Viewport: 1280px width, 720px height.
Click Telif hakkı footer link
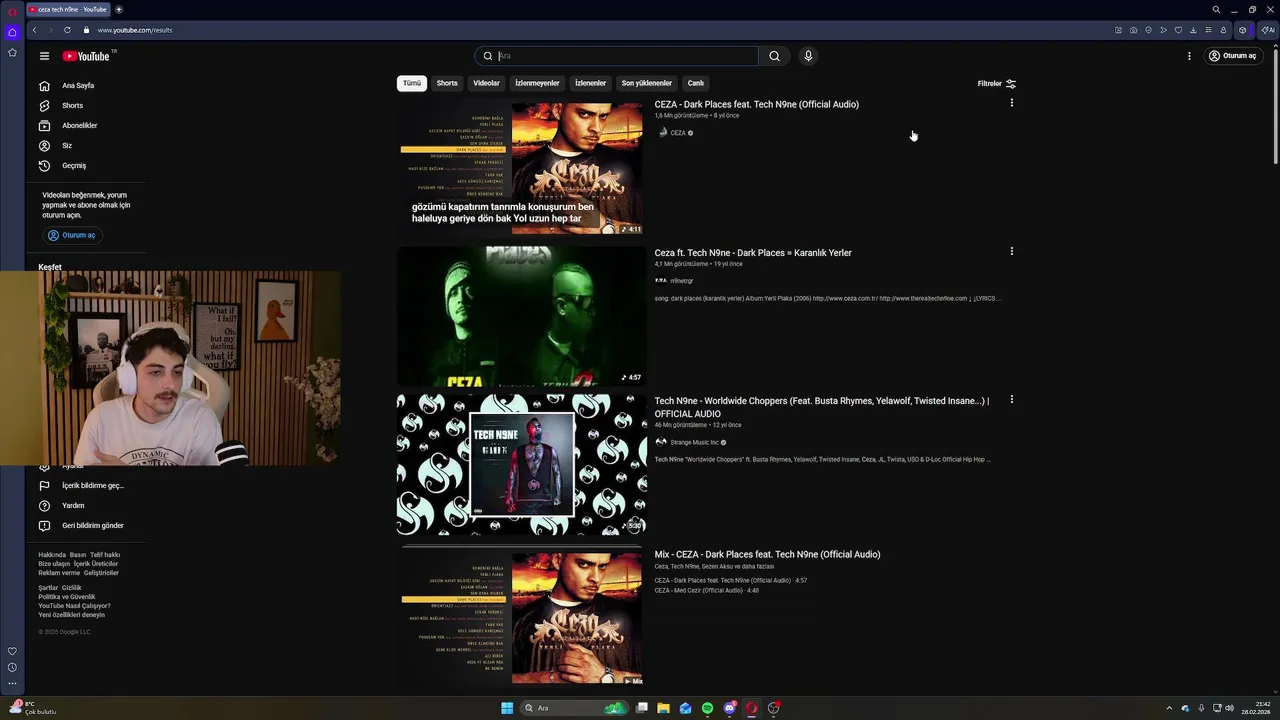click(105, 555)
